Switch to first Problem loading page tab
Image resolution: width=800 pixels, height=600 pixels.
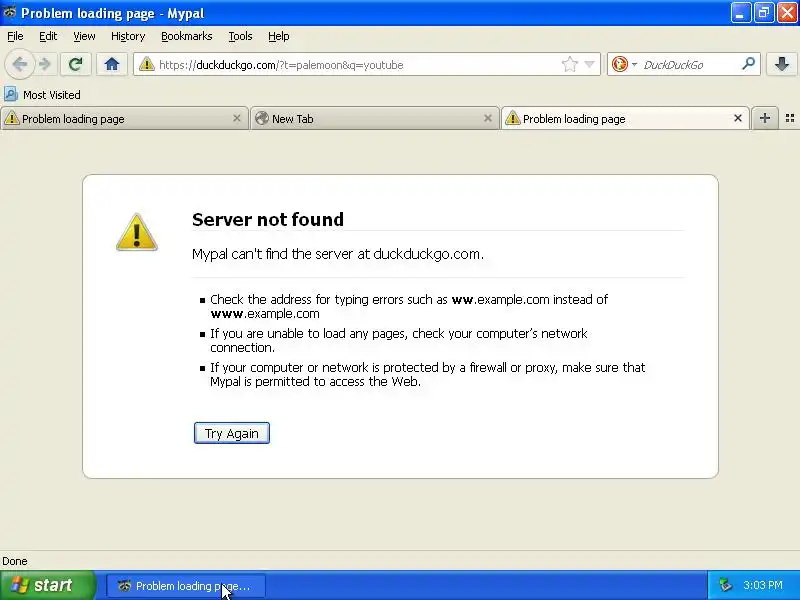(x=124, y=119)
